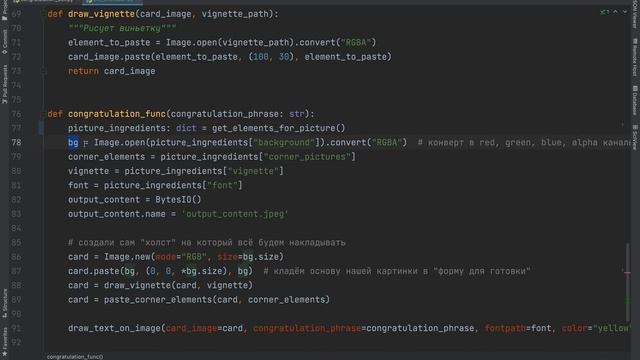This screenshot has width=640, height=360.
Task: Click congratulation_func() breadcrumb at bottom
Action: click(75, 357)
